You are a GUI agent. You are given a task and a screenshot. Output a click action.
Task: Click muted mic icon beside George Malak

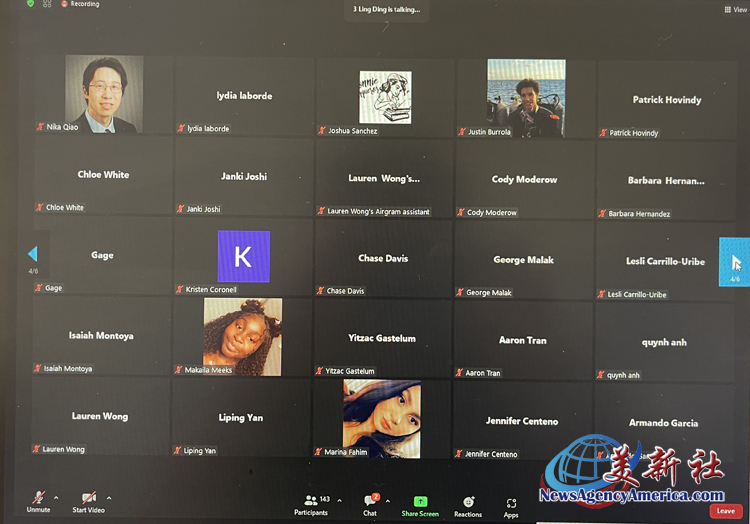(460, 292)
